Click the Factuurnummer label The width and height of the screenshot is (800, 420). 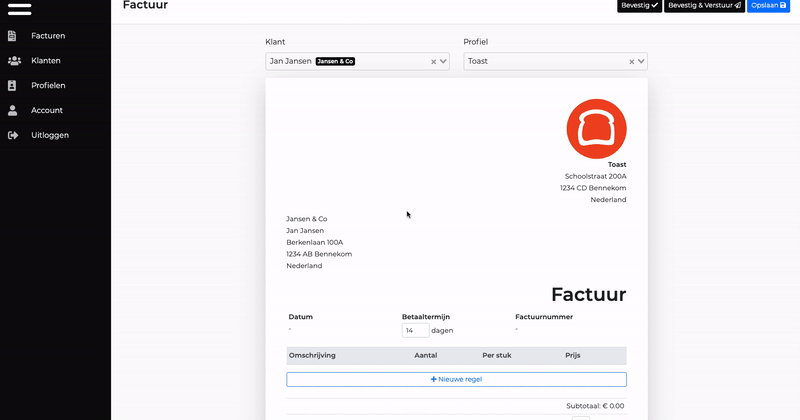(x=544, y=317)
